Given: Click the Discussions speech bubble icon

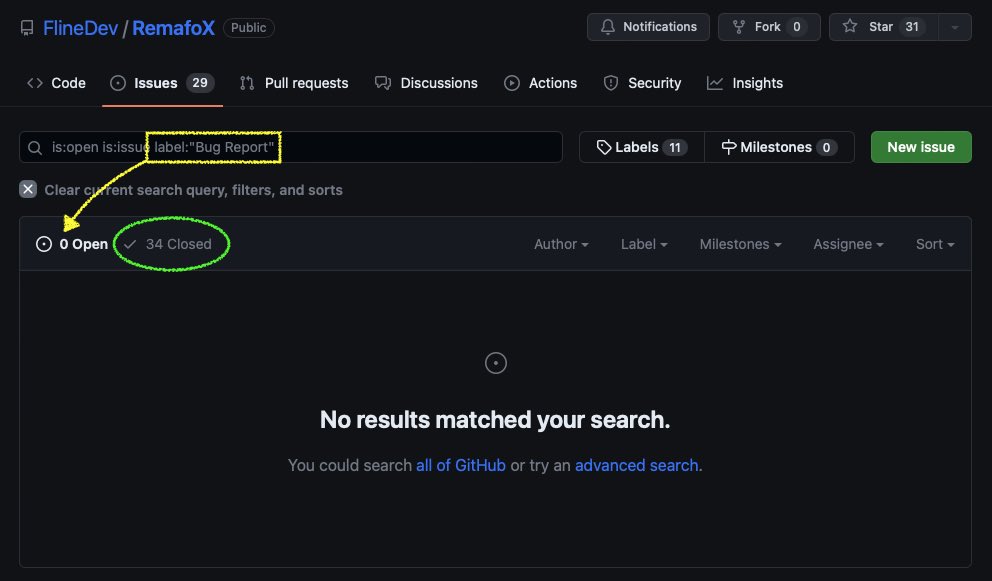Looking at the screenshot, I should 383,83.
